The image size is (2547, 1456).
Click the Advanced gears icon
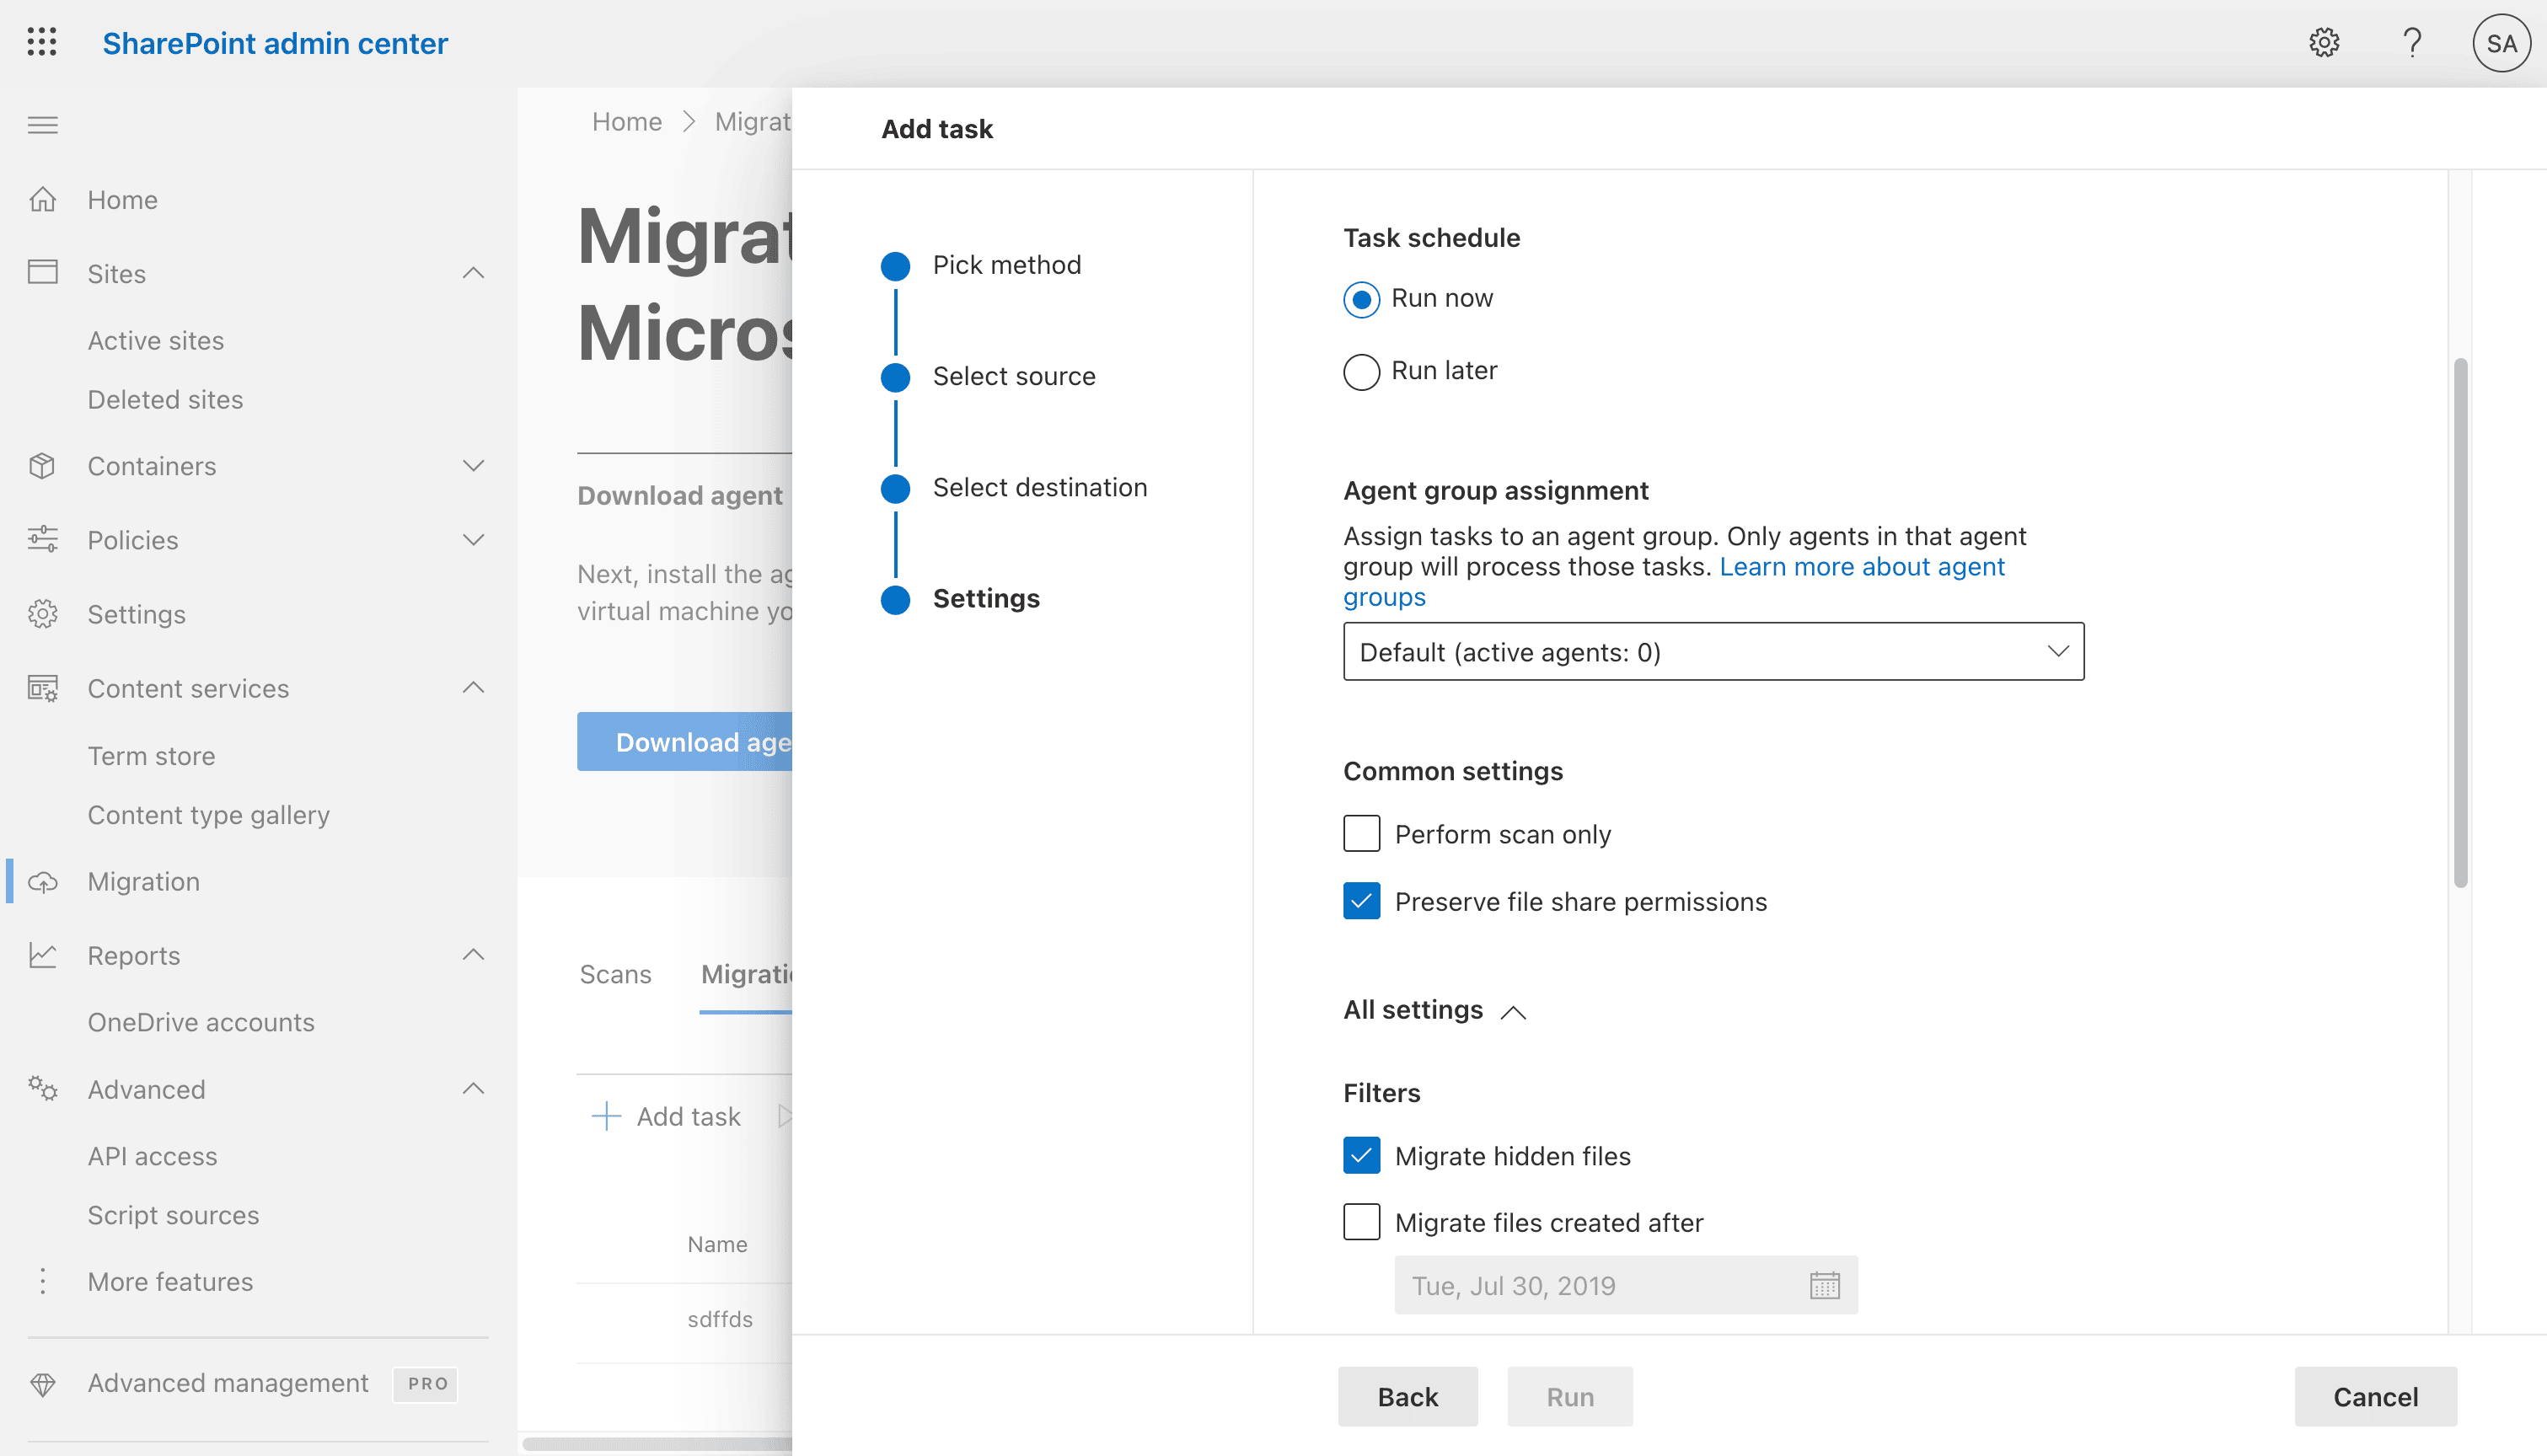(x=42, y=1089)
